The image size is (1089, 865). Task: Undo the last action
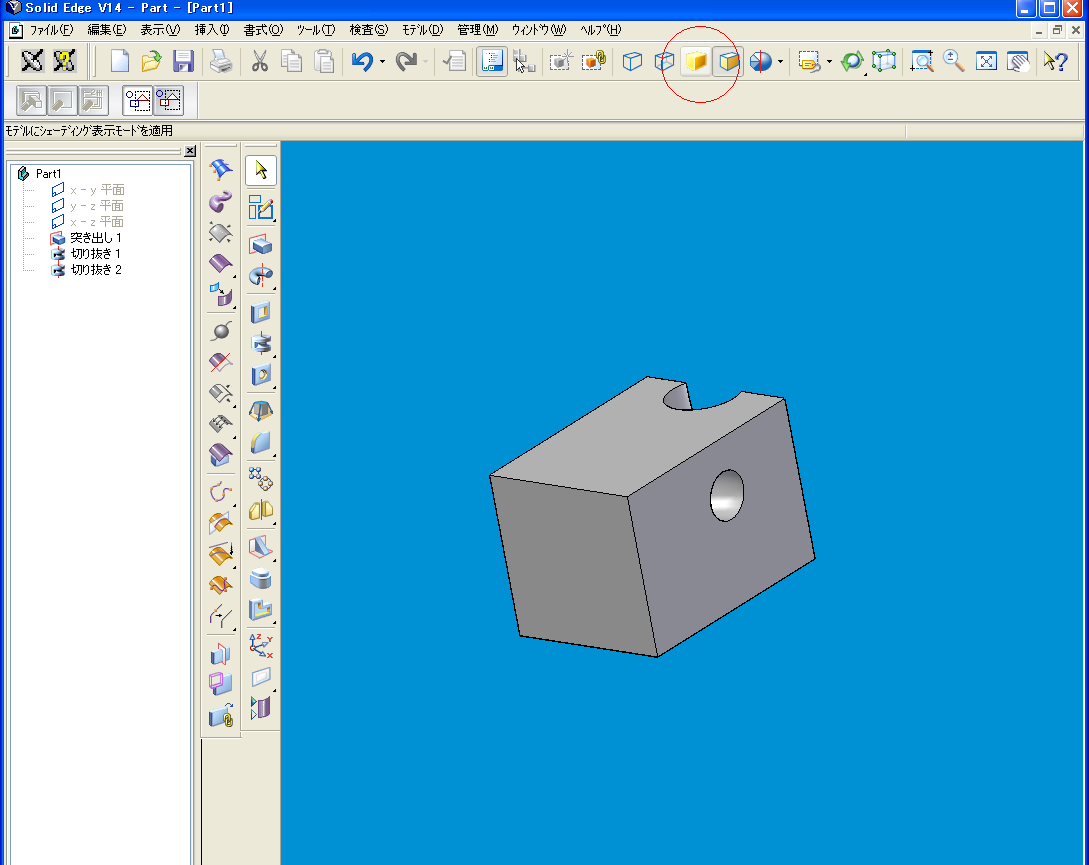tap(362, 61)
